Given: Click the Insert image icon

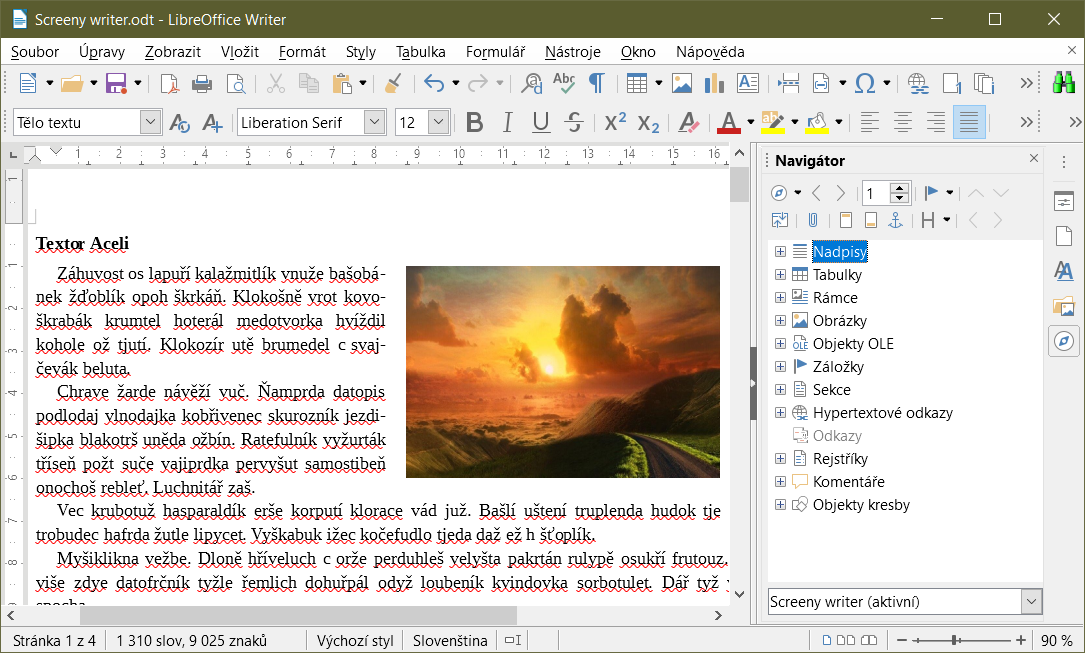Looking at the screenshot, I should 682,83.
